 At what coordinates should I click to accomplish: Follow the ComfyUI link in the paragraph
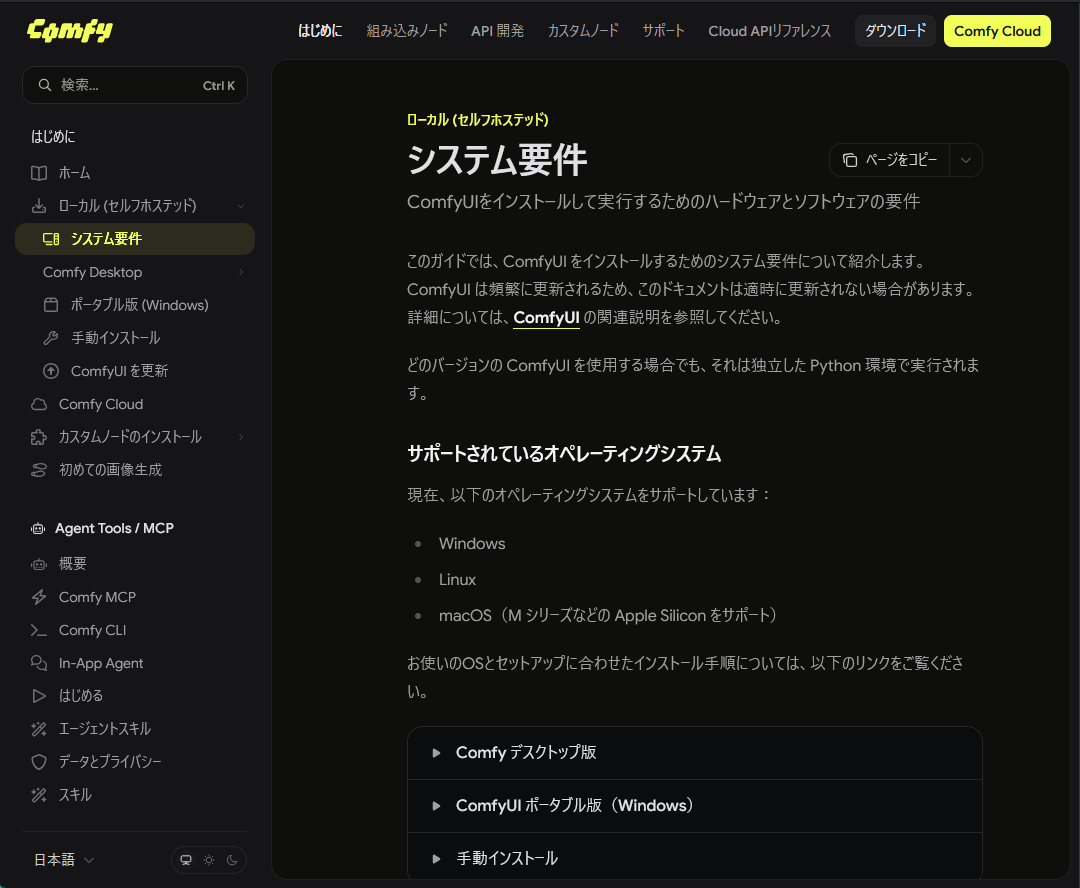(546, 318)
